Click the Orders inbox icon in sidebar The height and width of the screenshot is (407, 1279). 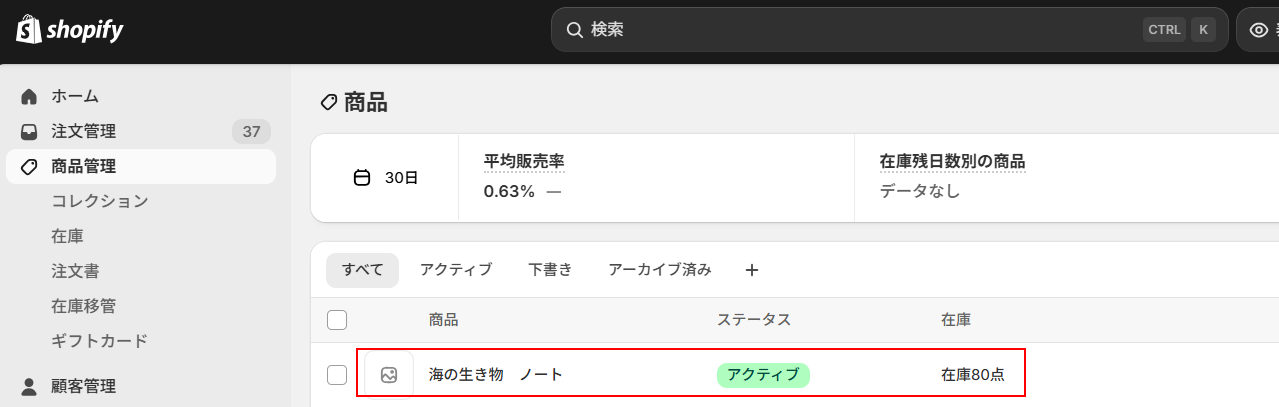coord(29,132)
